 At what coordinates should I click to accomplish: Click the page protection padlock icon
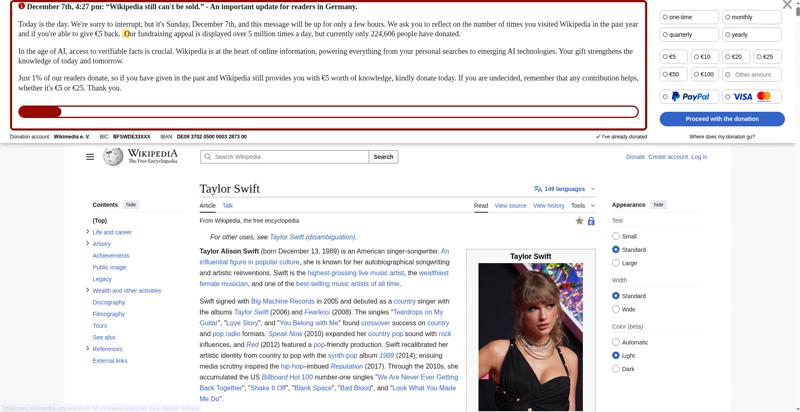(x=591, y=221)
